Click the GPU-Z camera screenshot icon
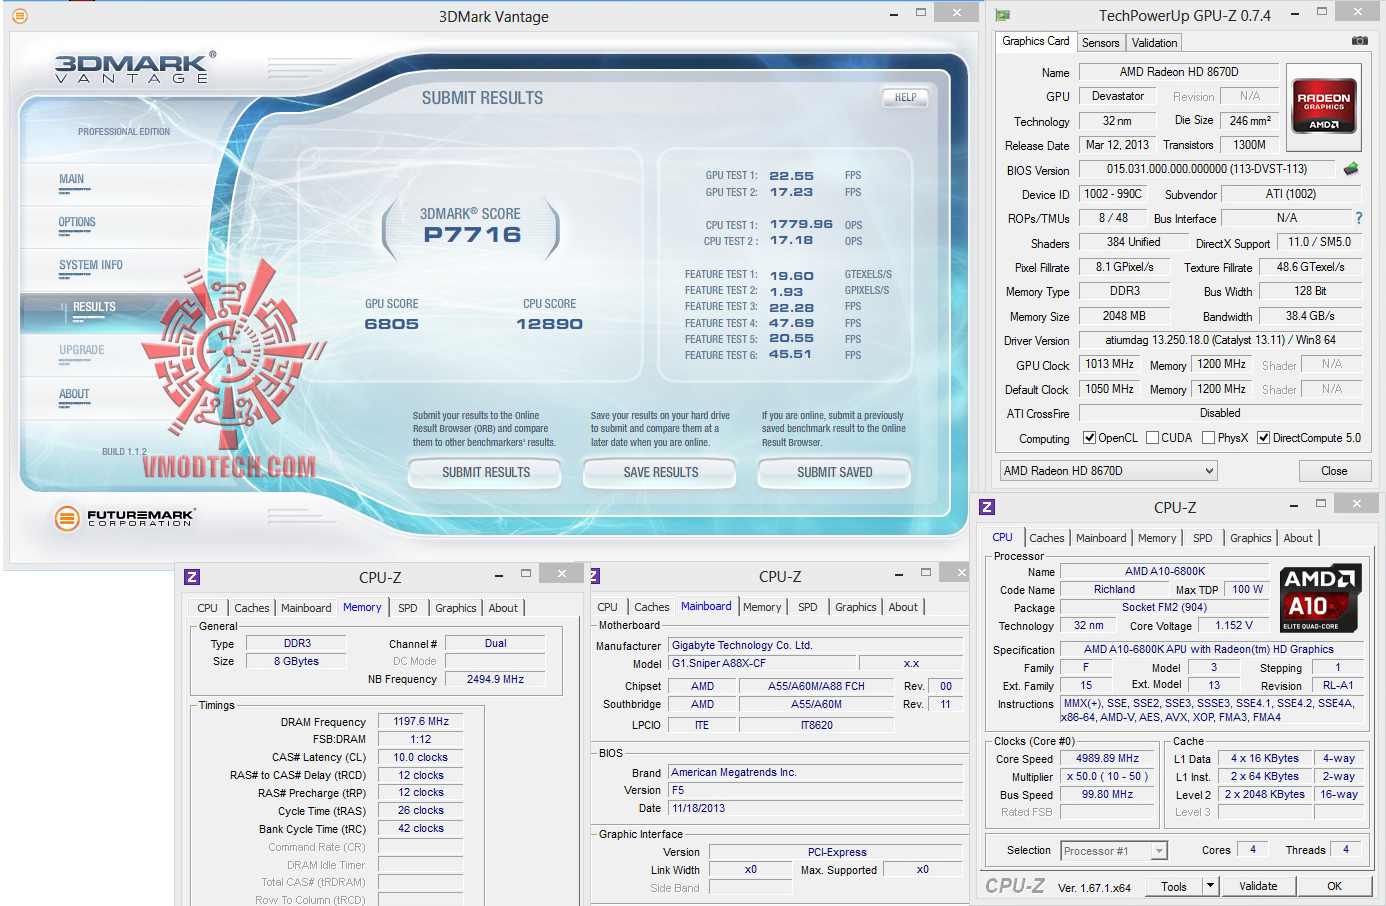 (1359, 41)
